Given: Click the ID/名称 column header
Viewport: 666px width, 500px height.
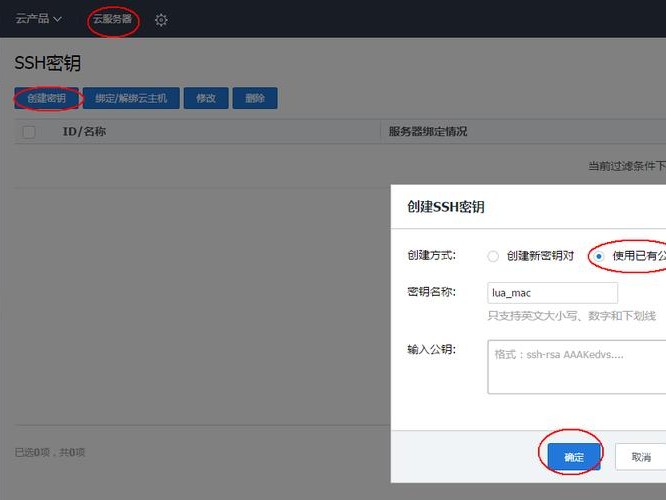Looking at the screenshot, I should 85,131.
